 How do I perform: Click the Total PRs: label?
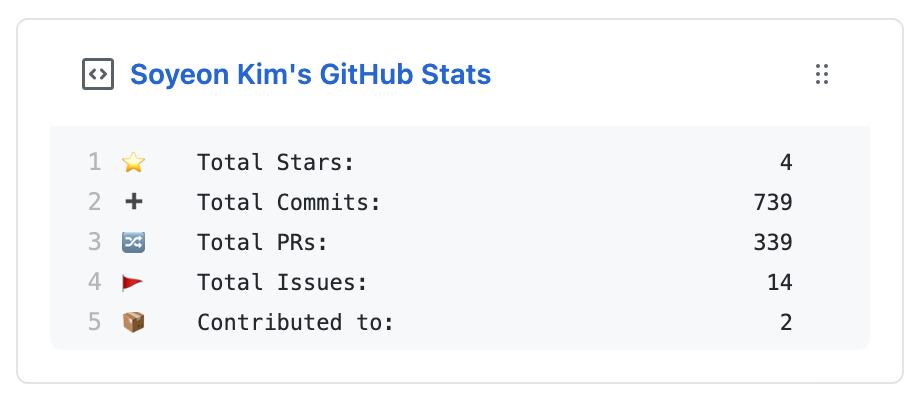pos(262,242)
